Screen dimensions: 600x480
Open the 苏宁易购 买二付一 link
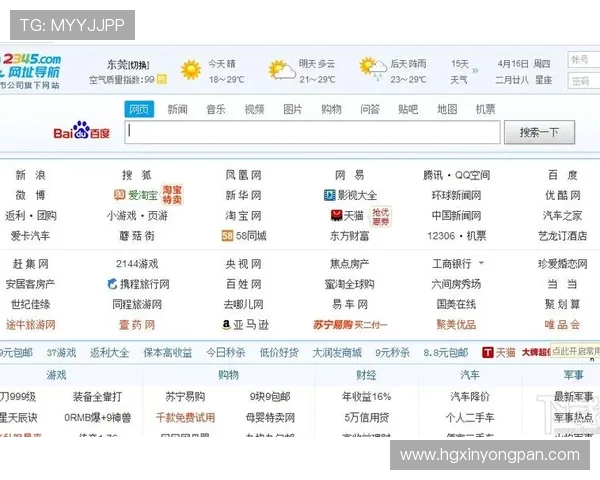350,325
